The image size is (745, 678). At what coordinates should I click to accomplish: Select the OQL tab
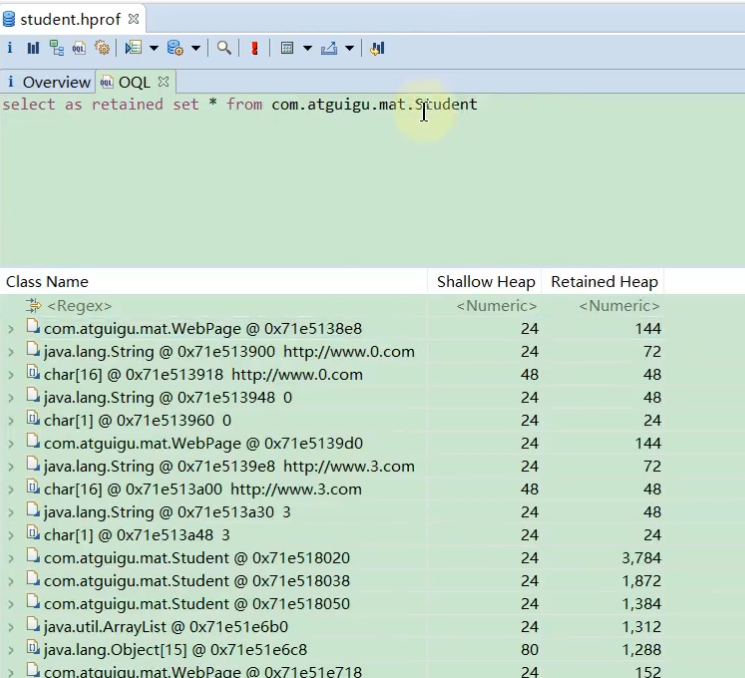point(134,82)
